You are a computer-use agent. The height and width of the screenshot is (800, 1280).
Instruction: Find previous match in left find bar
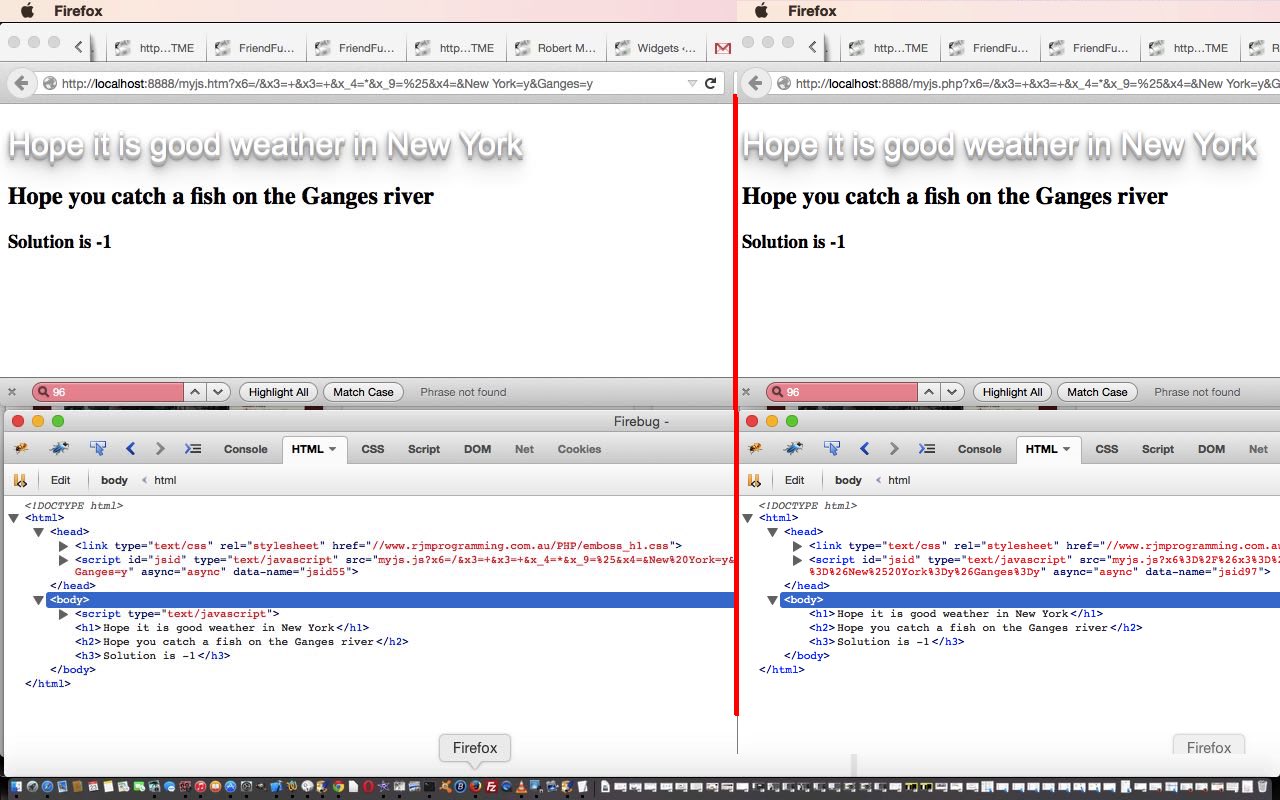tap(196, 392)
